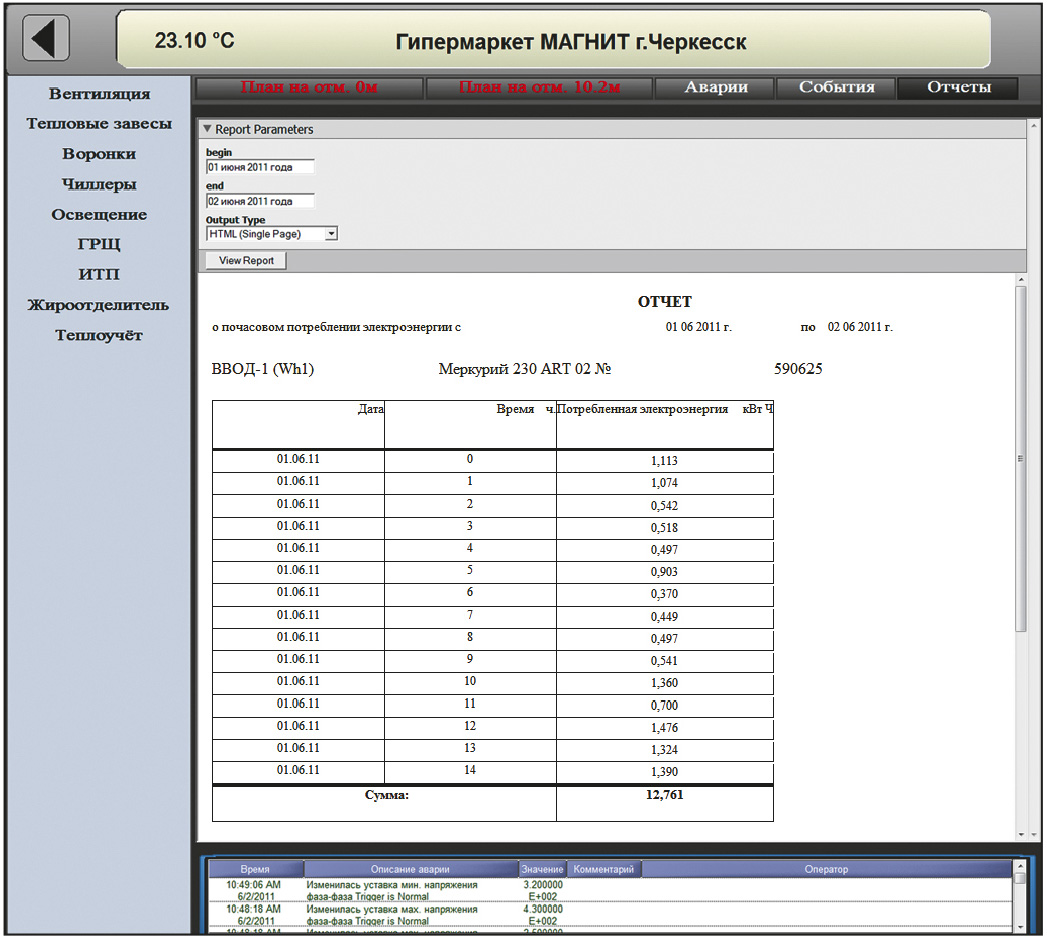Open the Воронки section
The image size is (1047, 942).
coord(99,154)
